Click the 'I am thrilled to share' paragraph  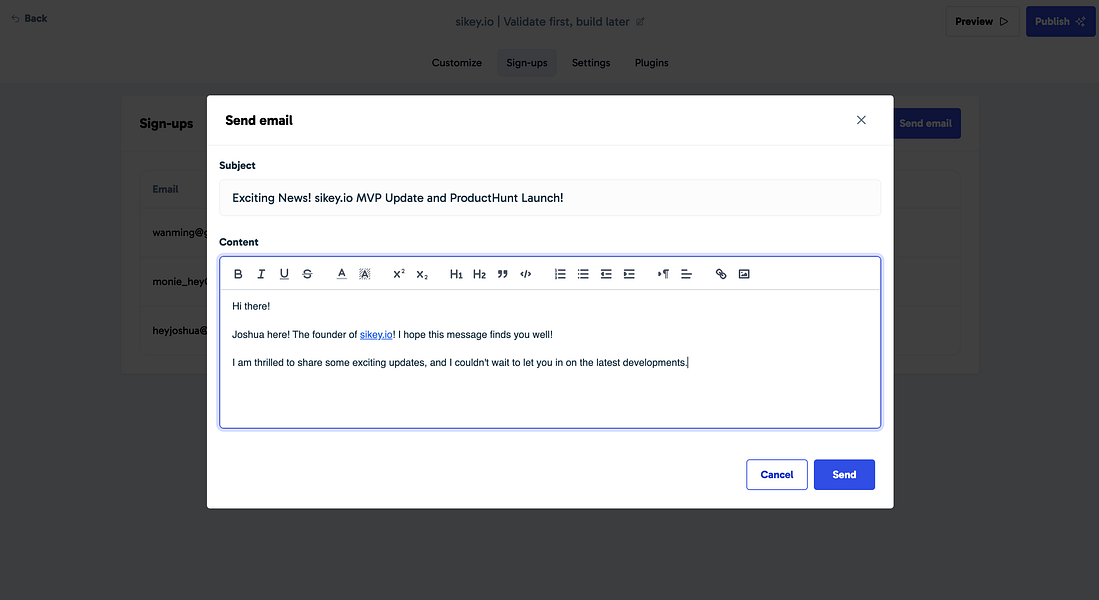tap(460, 362)
